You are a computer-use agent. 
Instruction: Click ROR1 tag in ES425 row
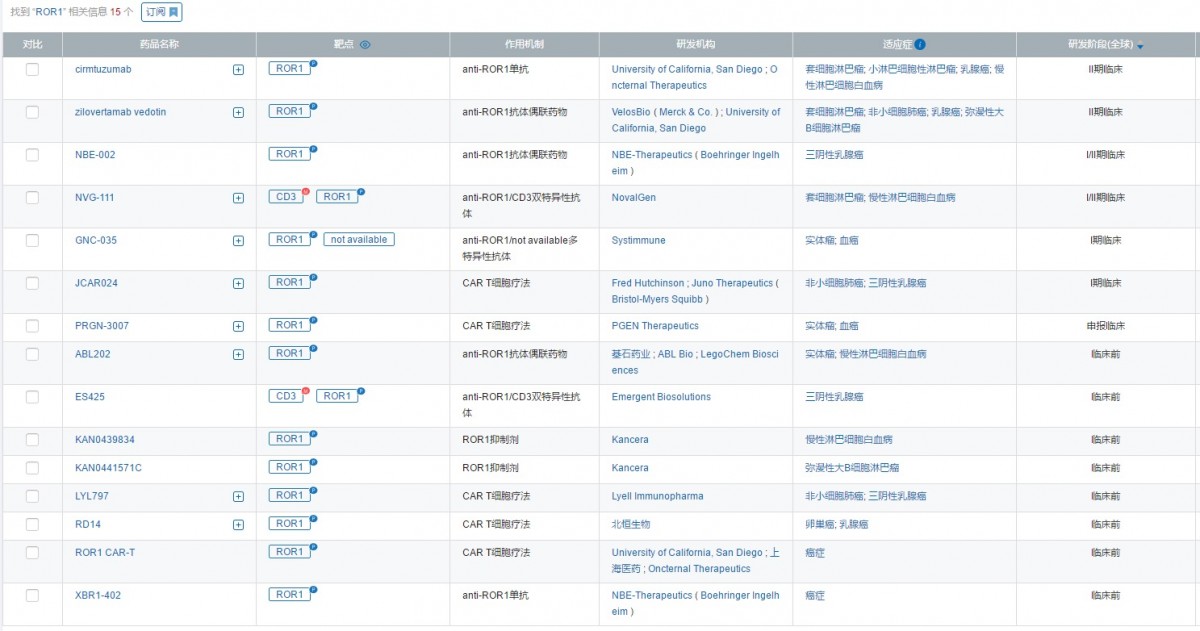pyautogui.click(x=338, y=396)
